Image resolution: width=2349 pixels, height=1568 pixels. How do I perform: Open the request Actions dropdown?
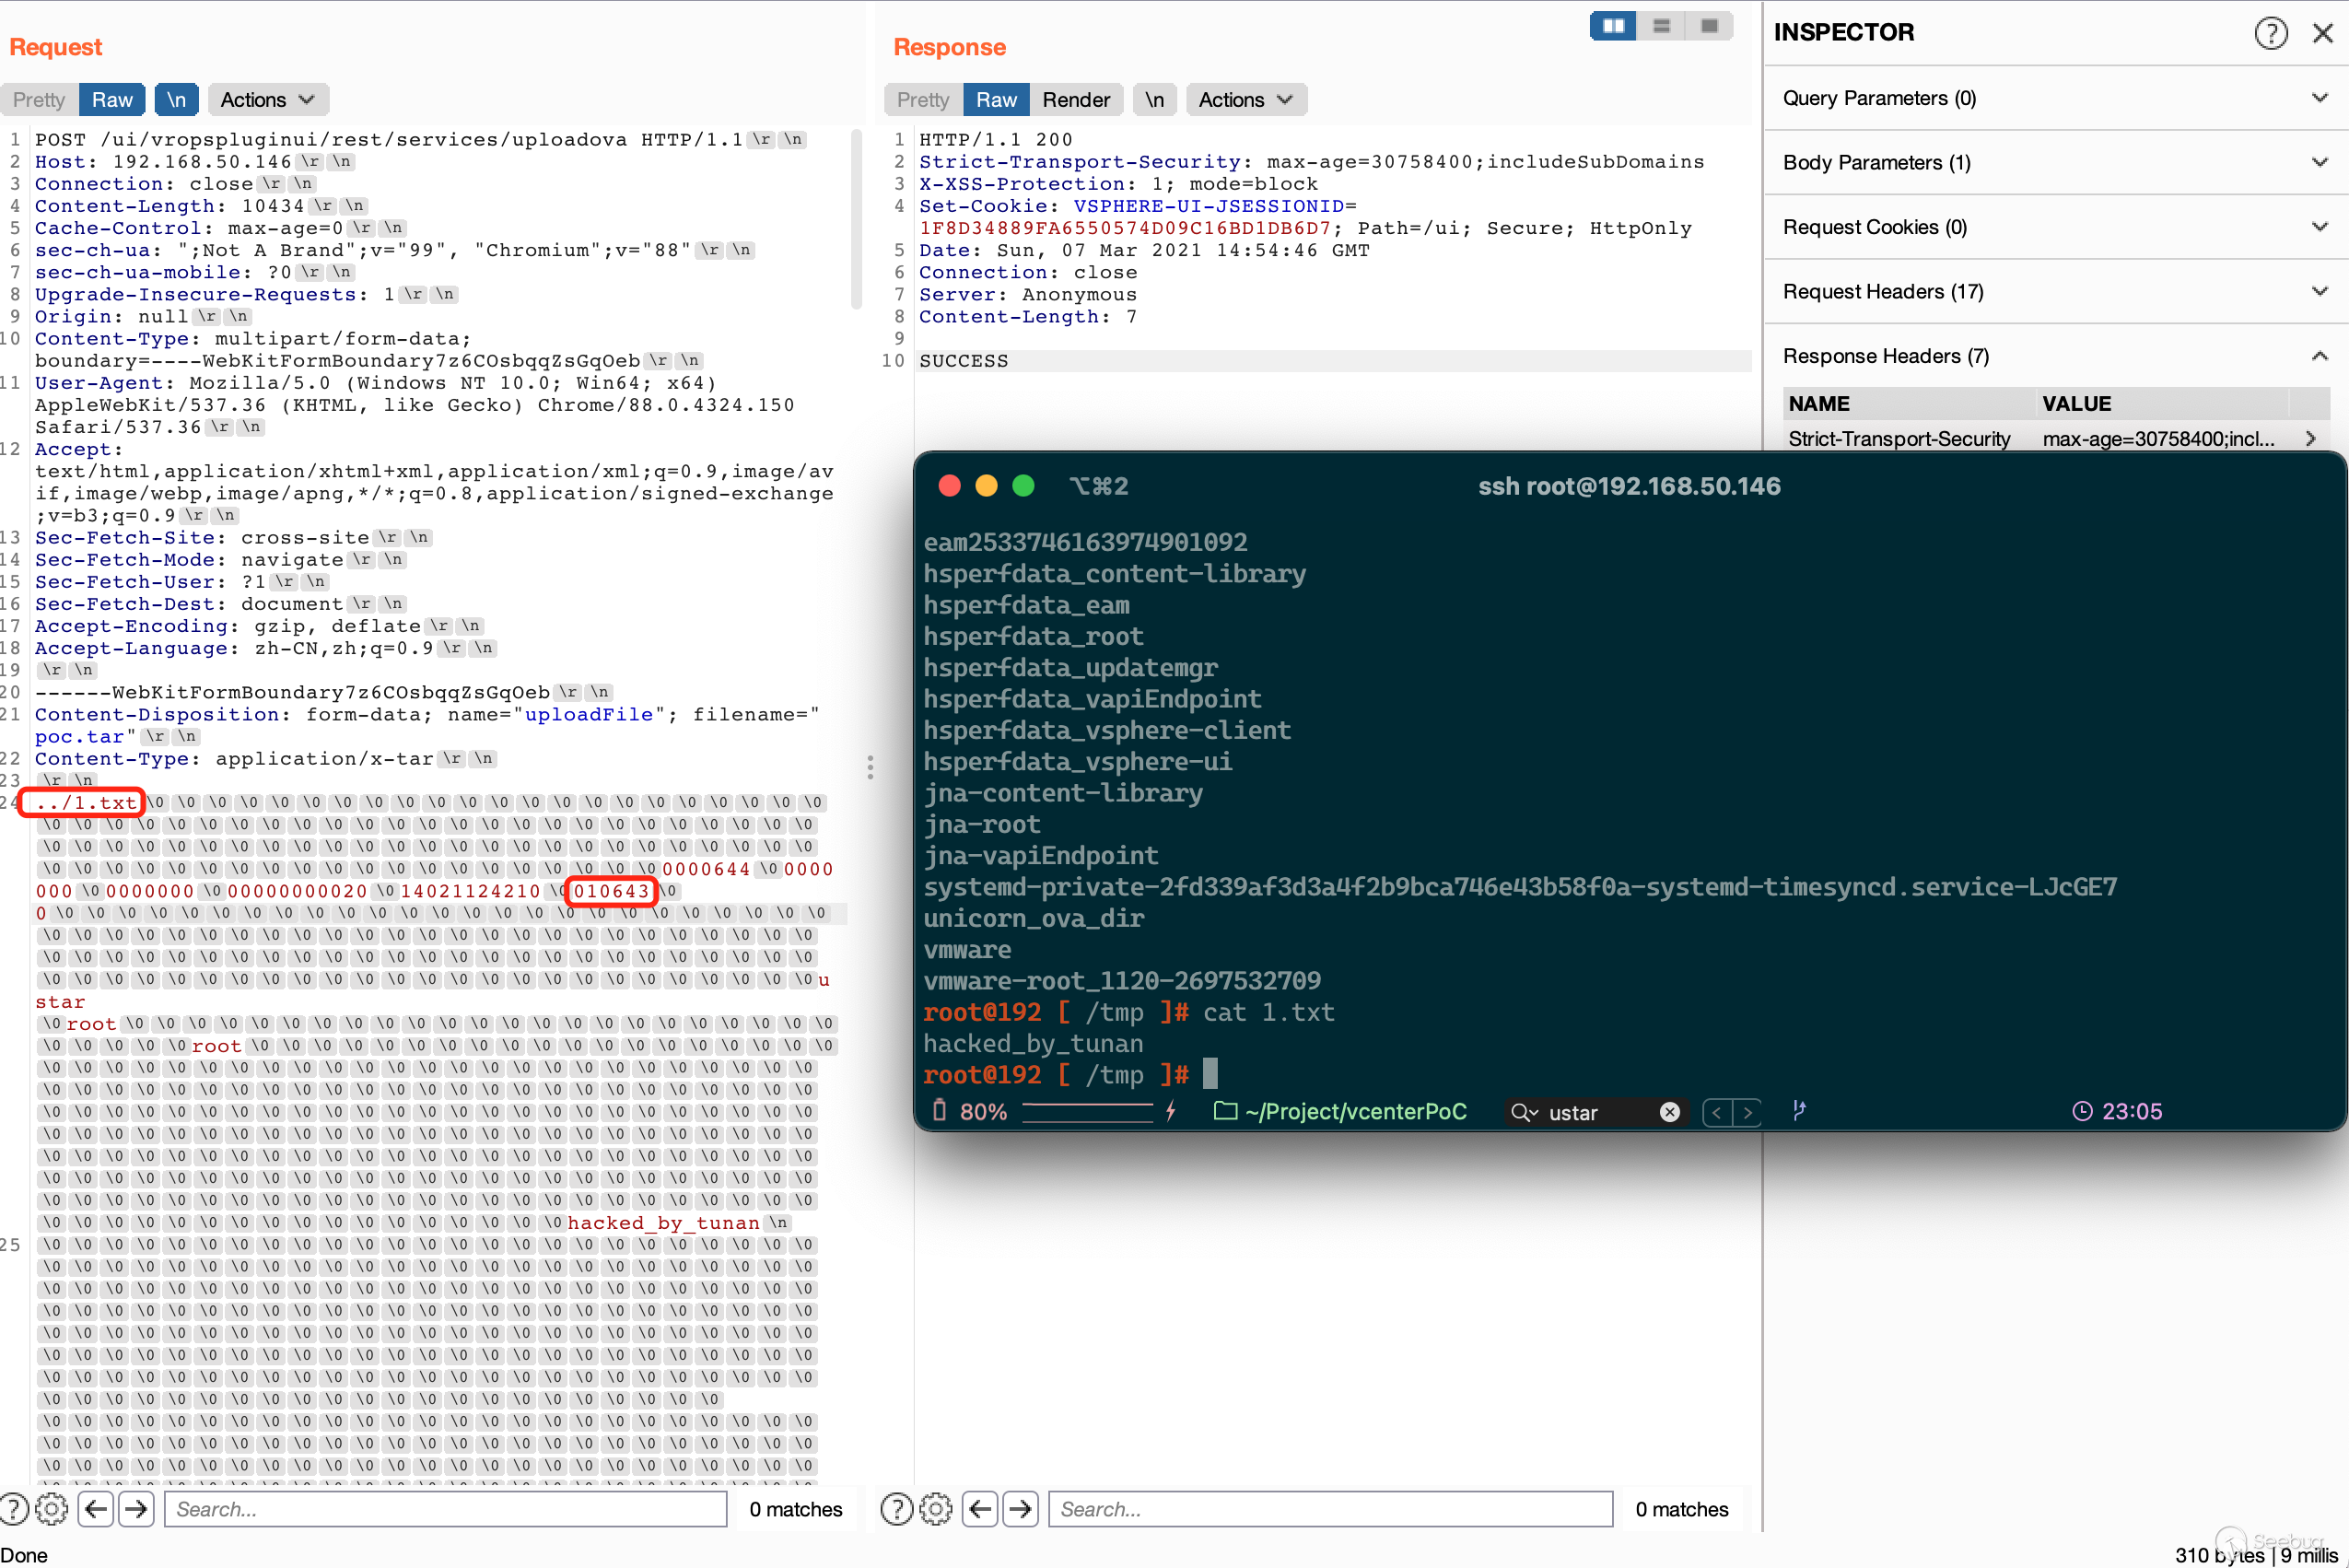[x=267, y=100]
